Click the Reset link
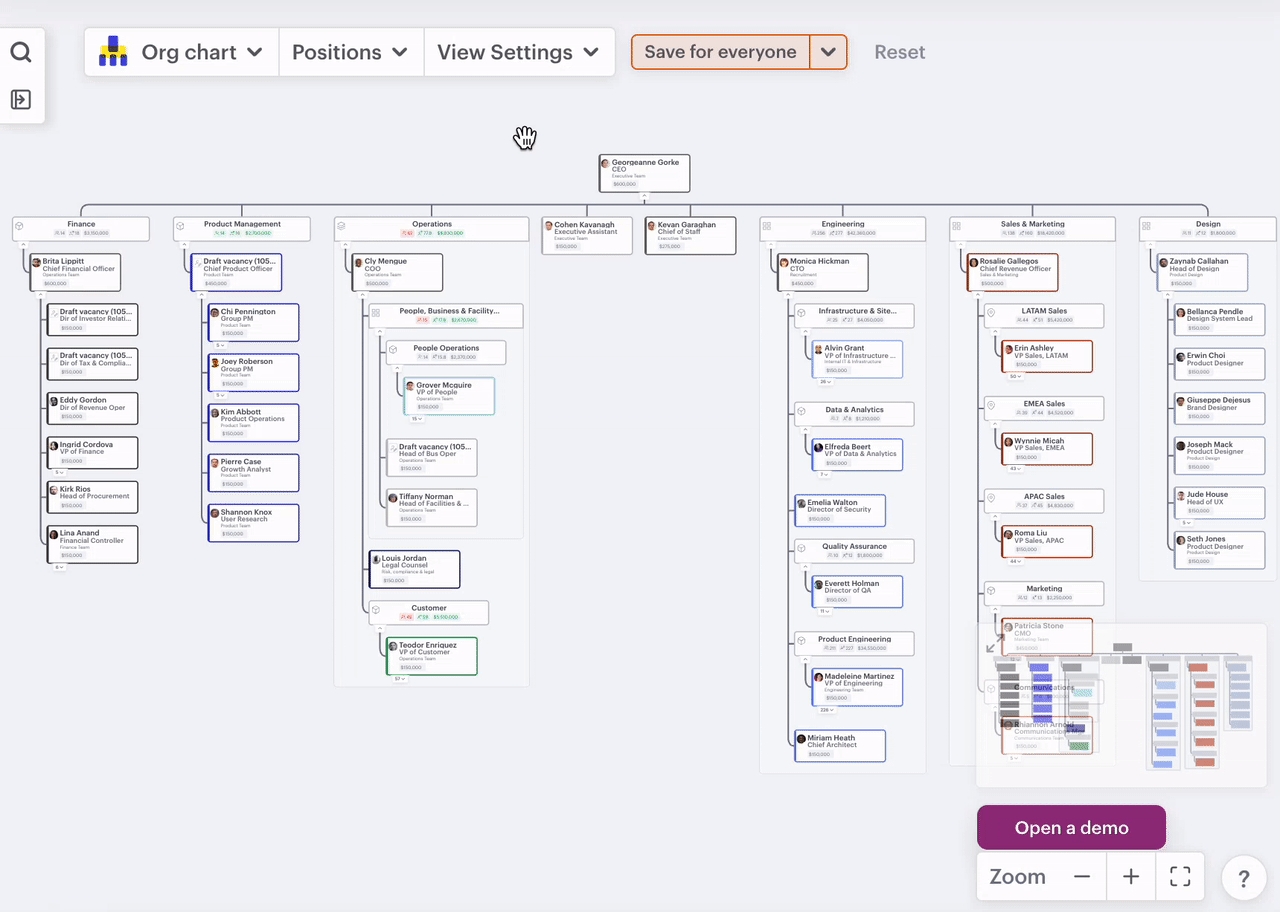Image resolution: width=1280 pixels, height=912 pixels. [899, 51]
